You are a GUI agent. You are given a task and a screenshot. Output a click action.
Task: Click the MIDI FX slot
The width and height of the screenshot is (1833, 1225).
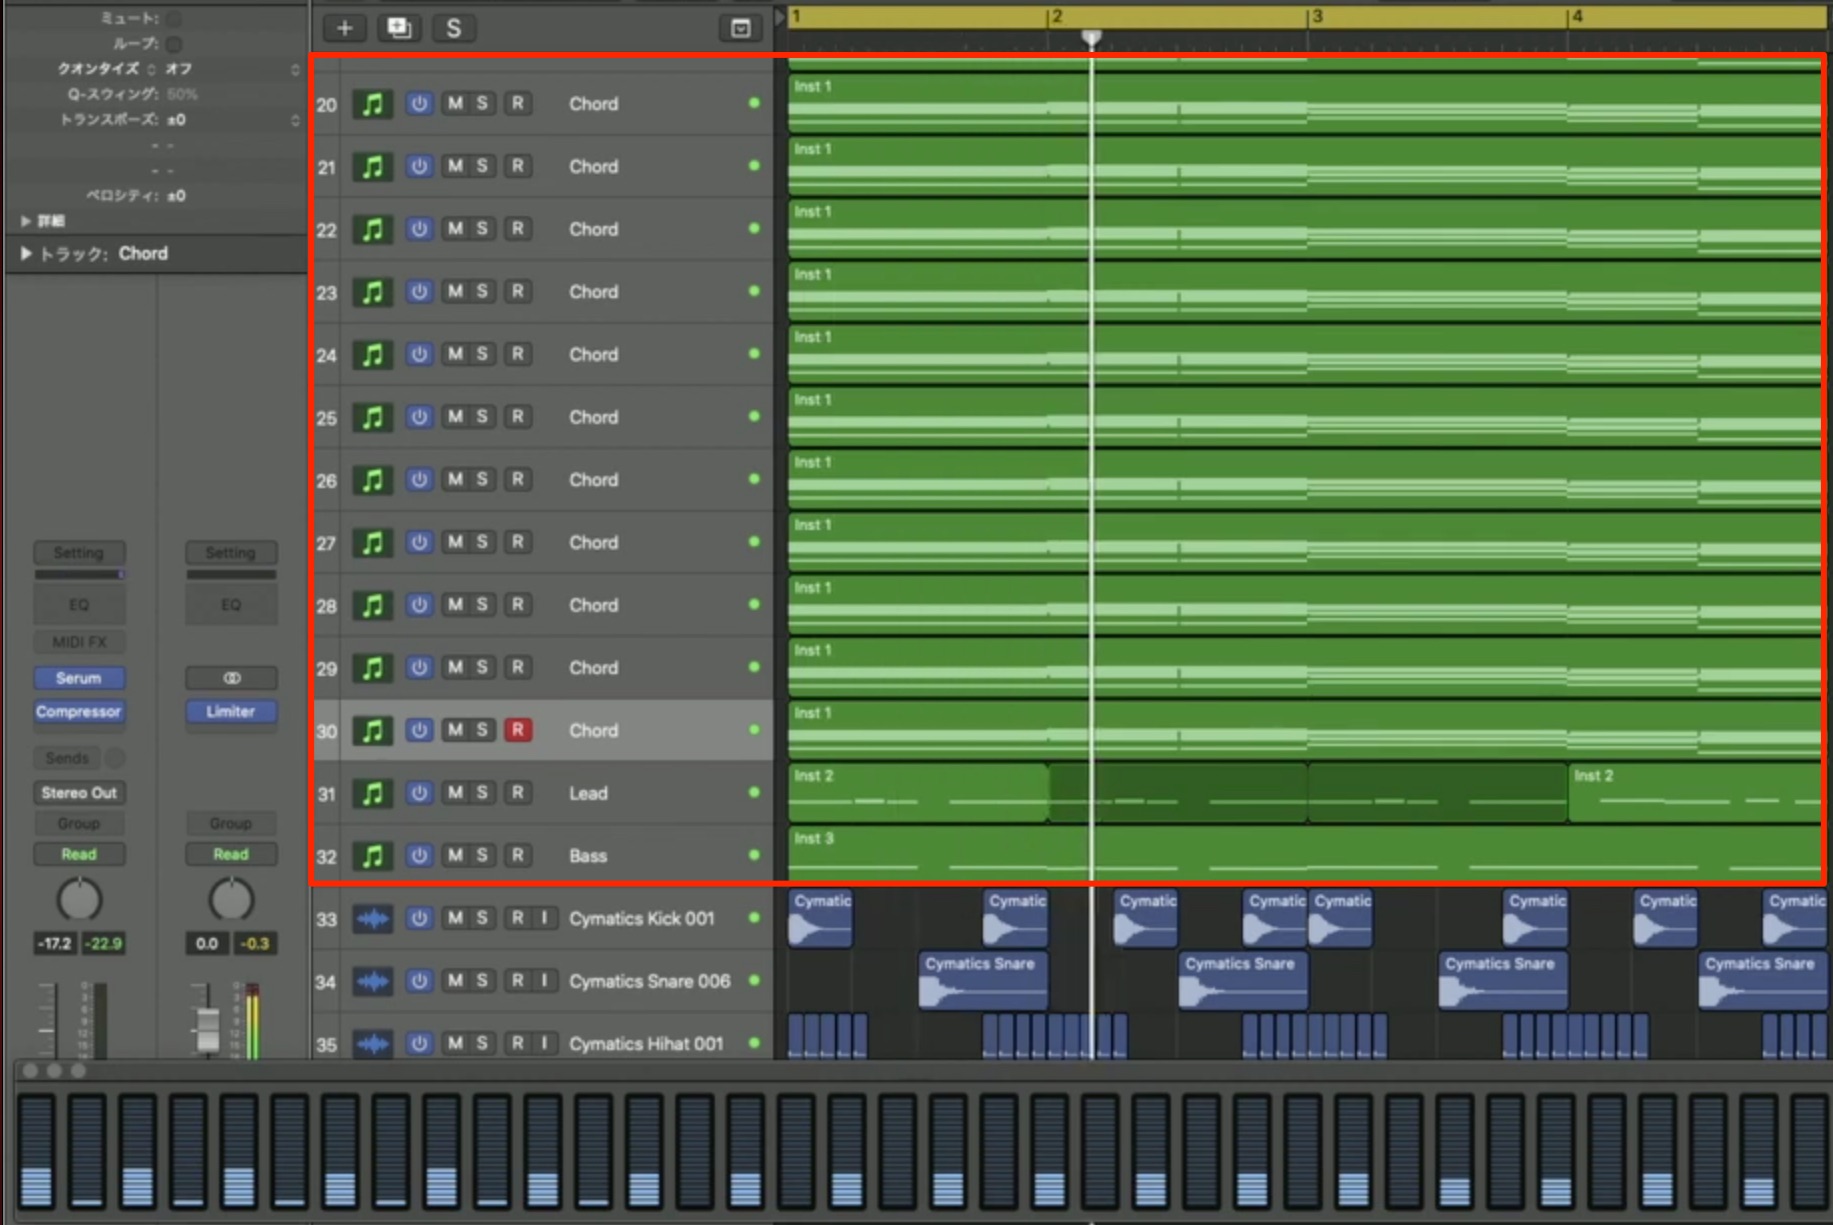pyautogui.click(x=79, y=642)
